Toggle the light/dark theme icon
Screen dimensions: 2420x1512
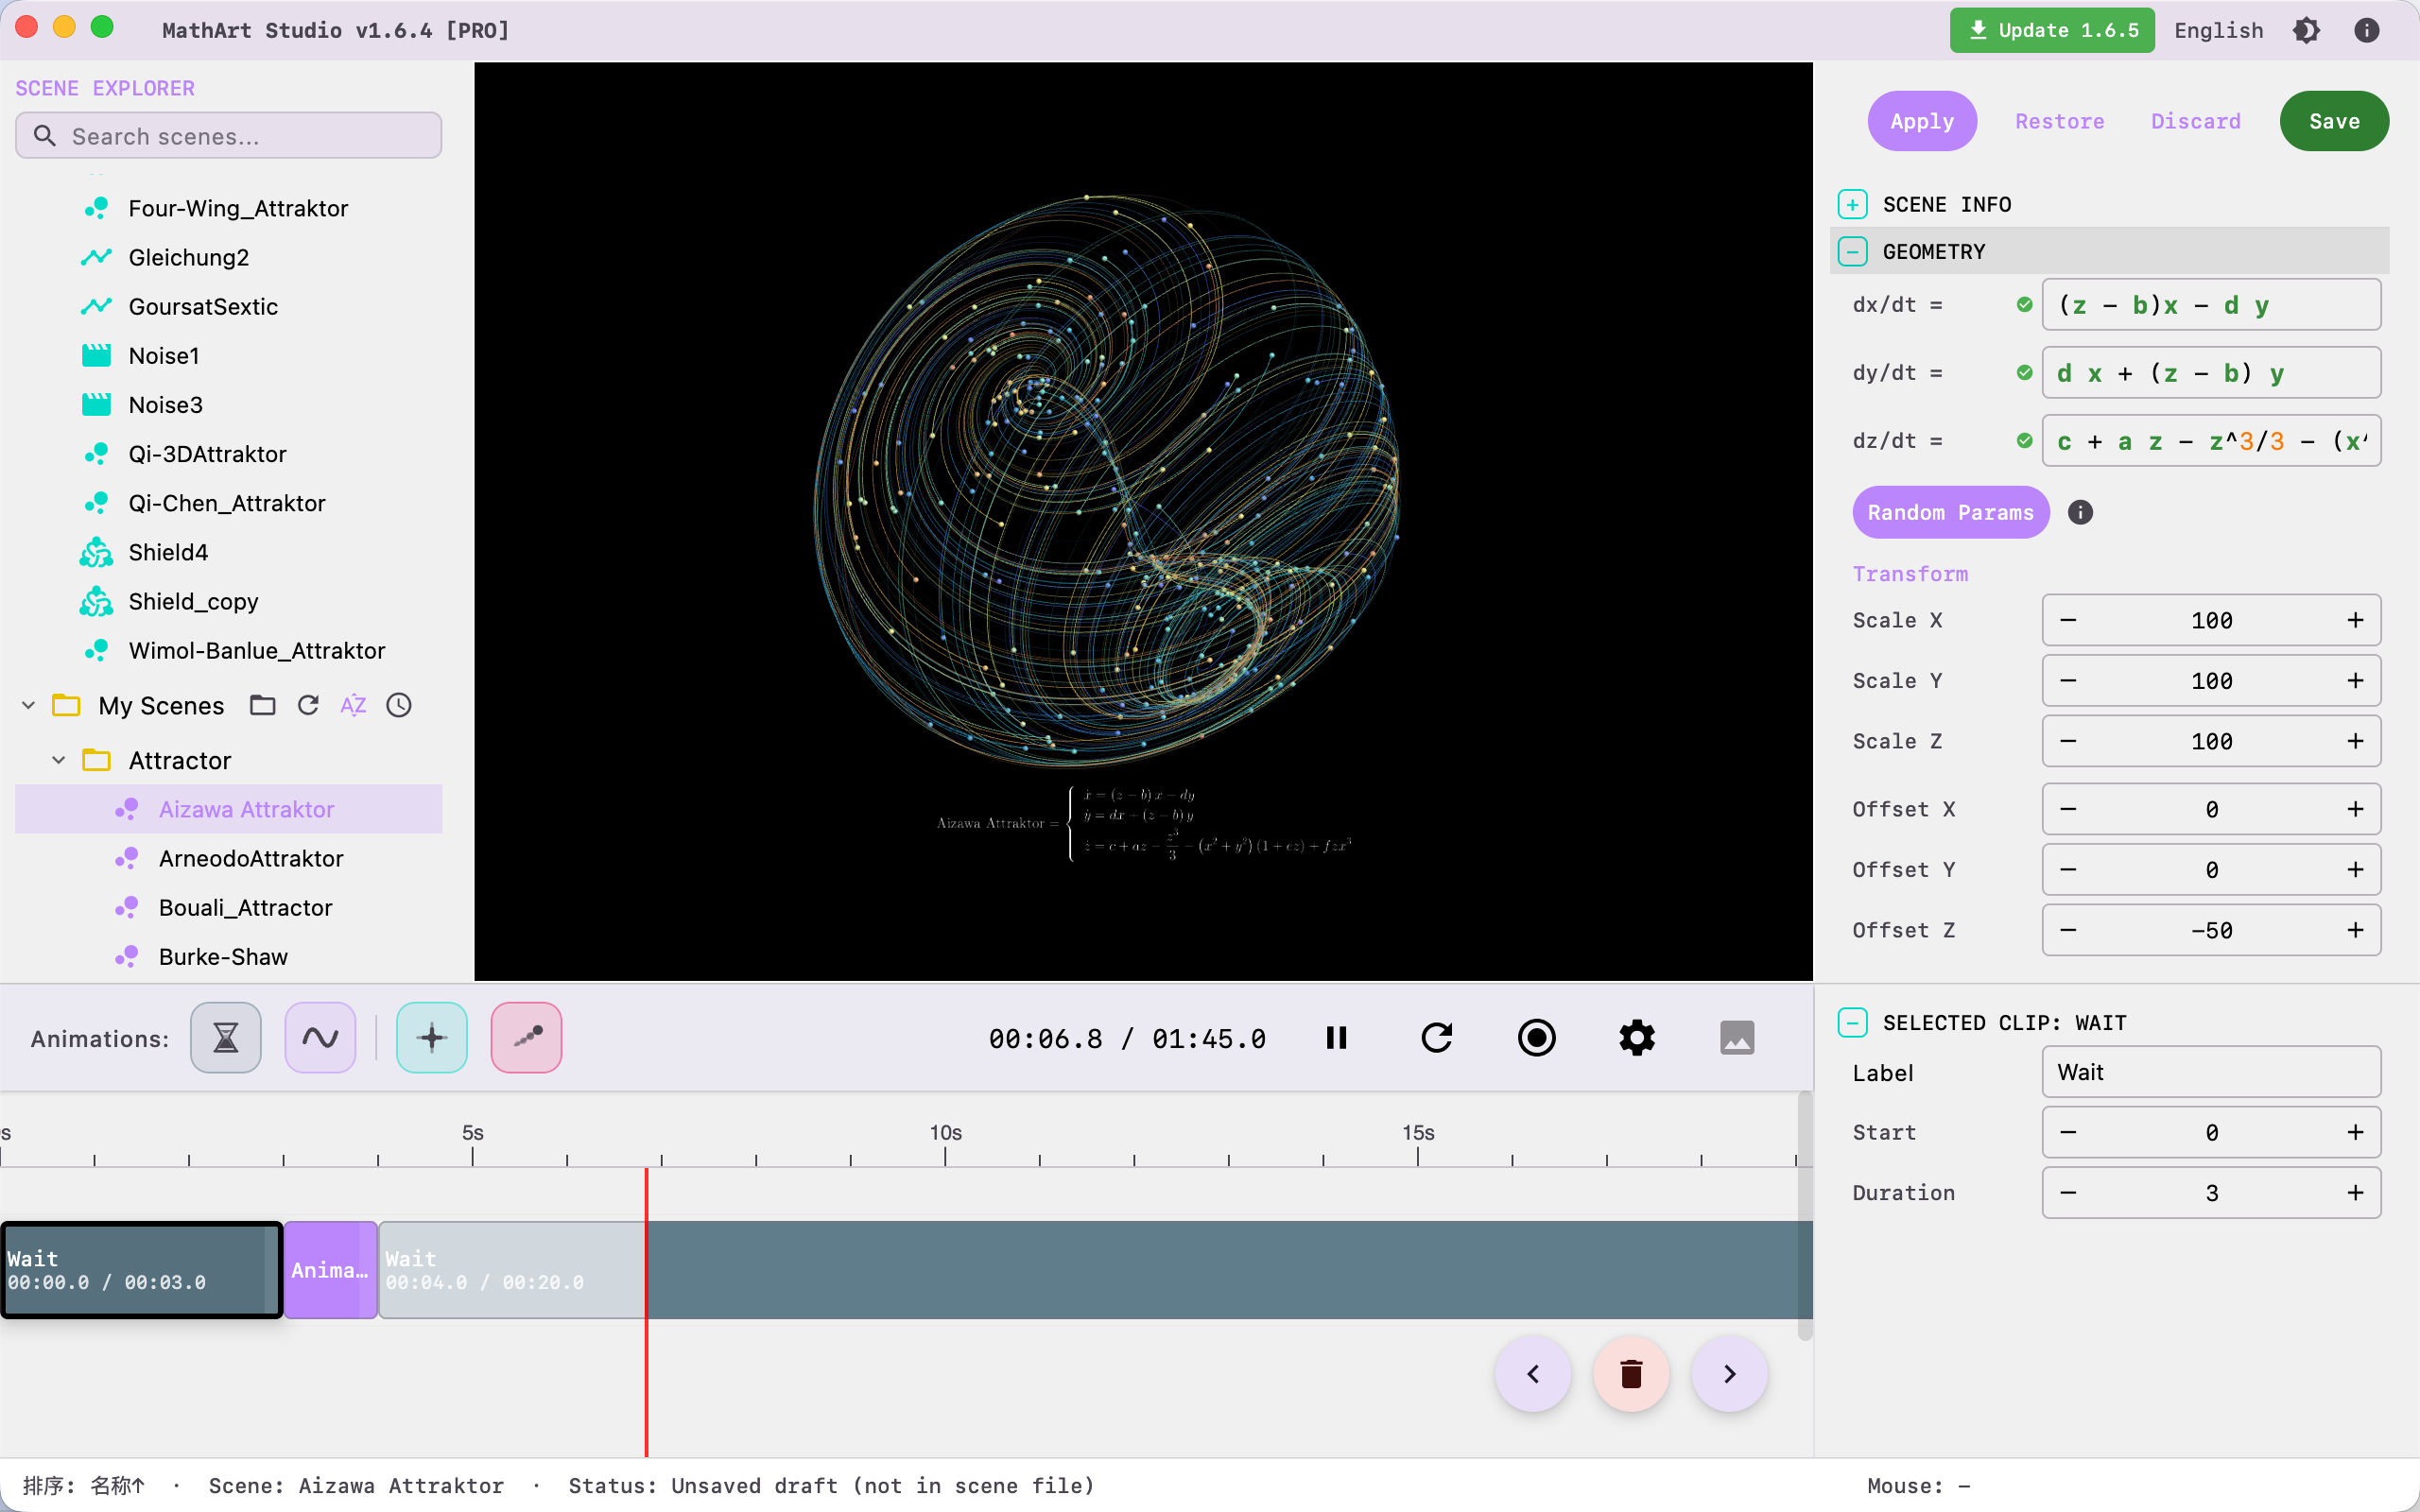tap(2306, 30)
